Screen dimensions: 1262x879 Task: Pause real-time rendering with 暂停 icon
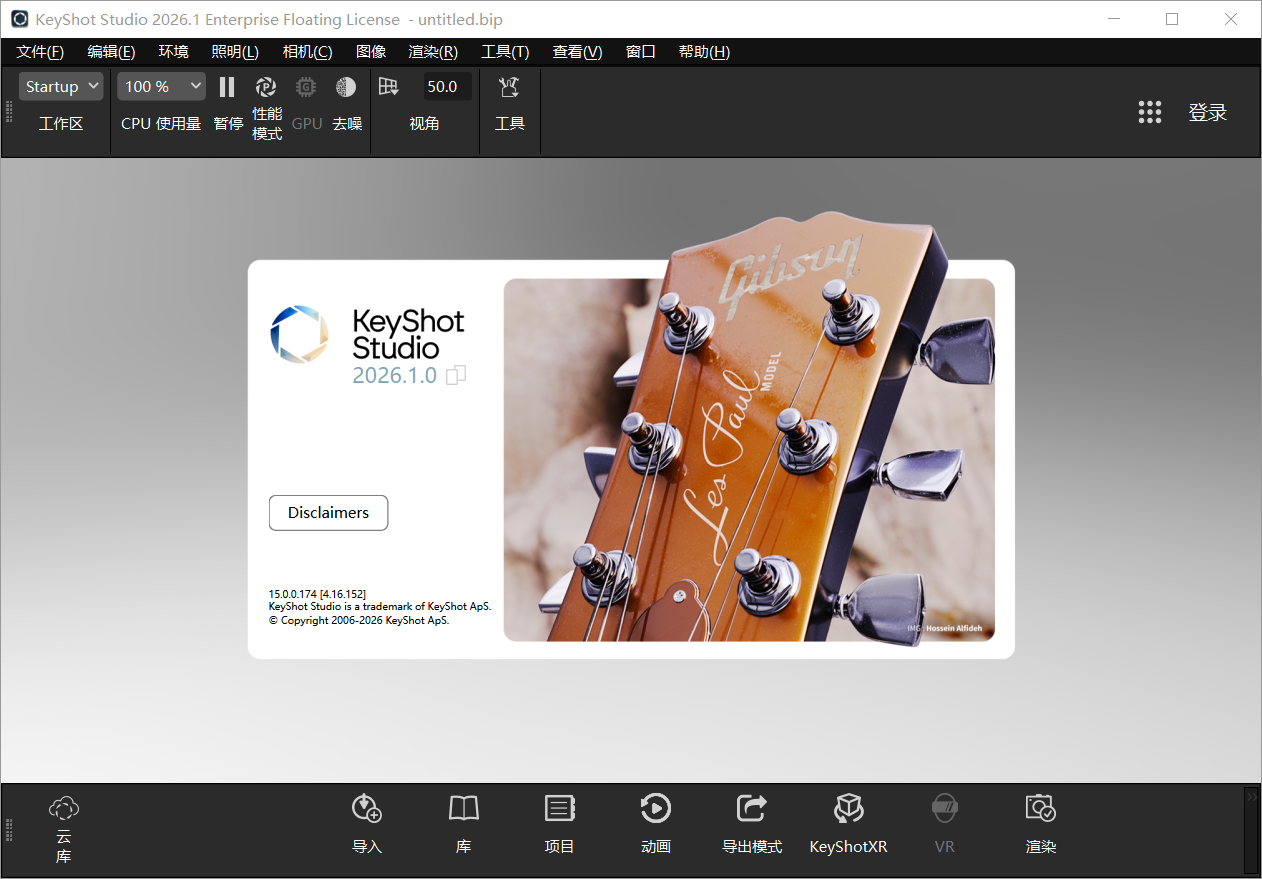pos(227,87)
